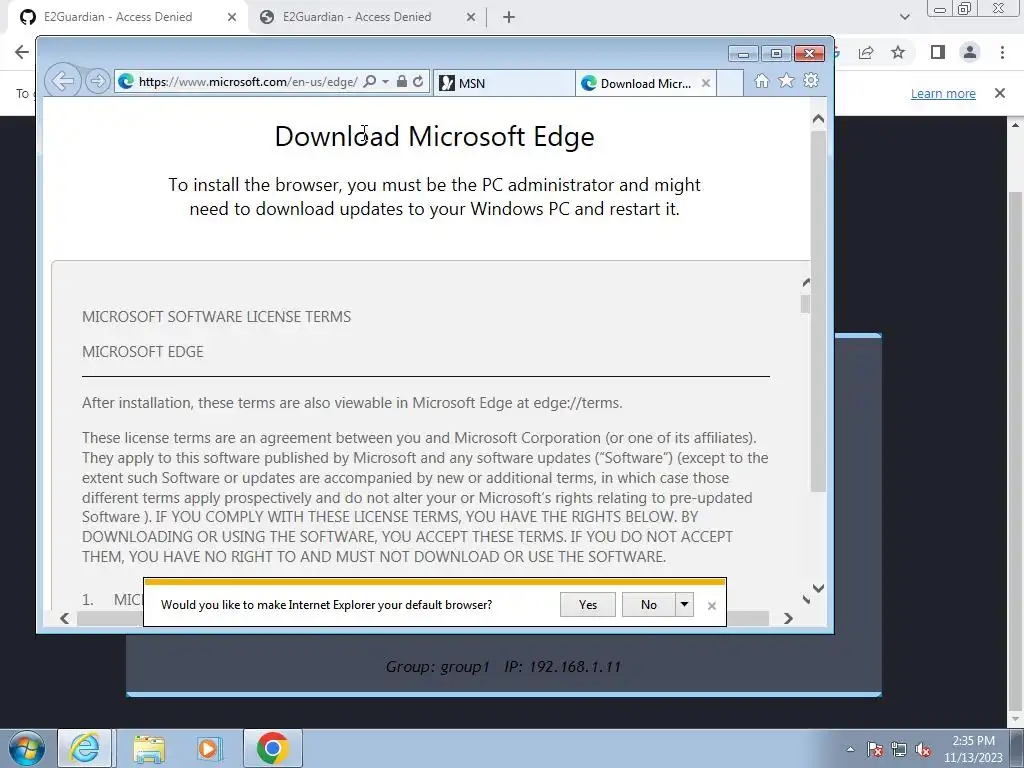The image size is (1024, 768).
Task: Click the Download Microsoft Edge heading
Action: [434, 136]
